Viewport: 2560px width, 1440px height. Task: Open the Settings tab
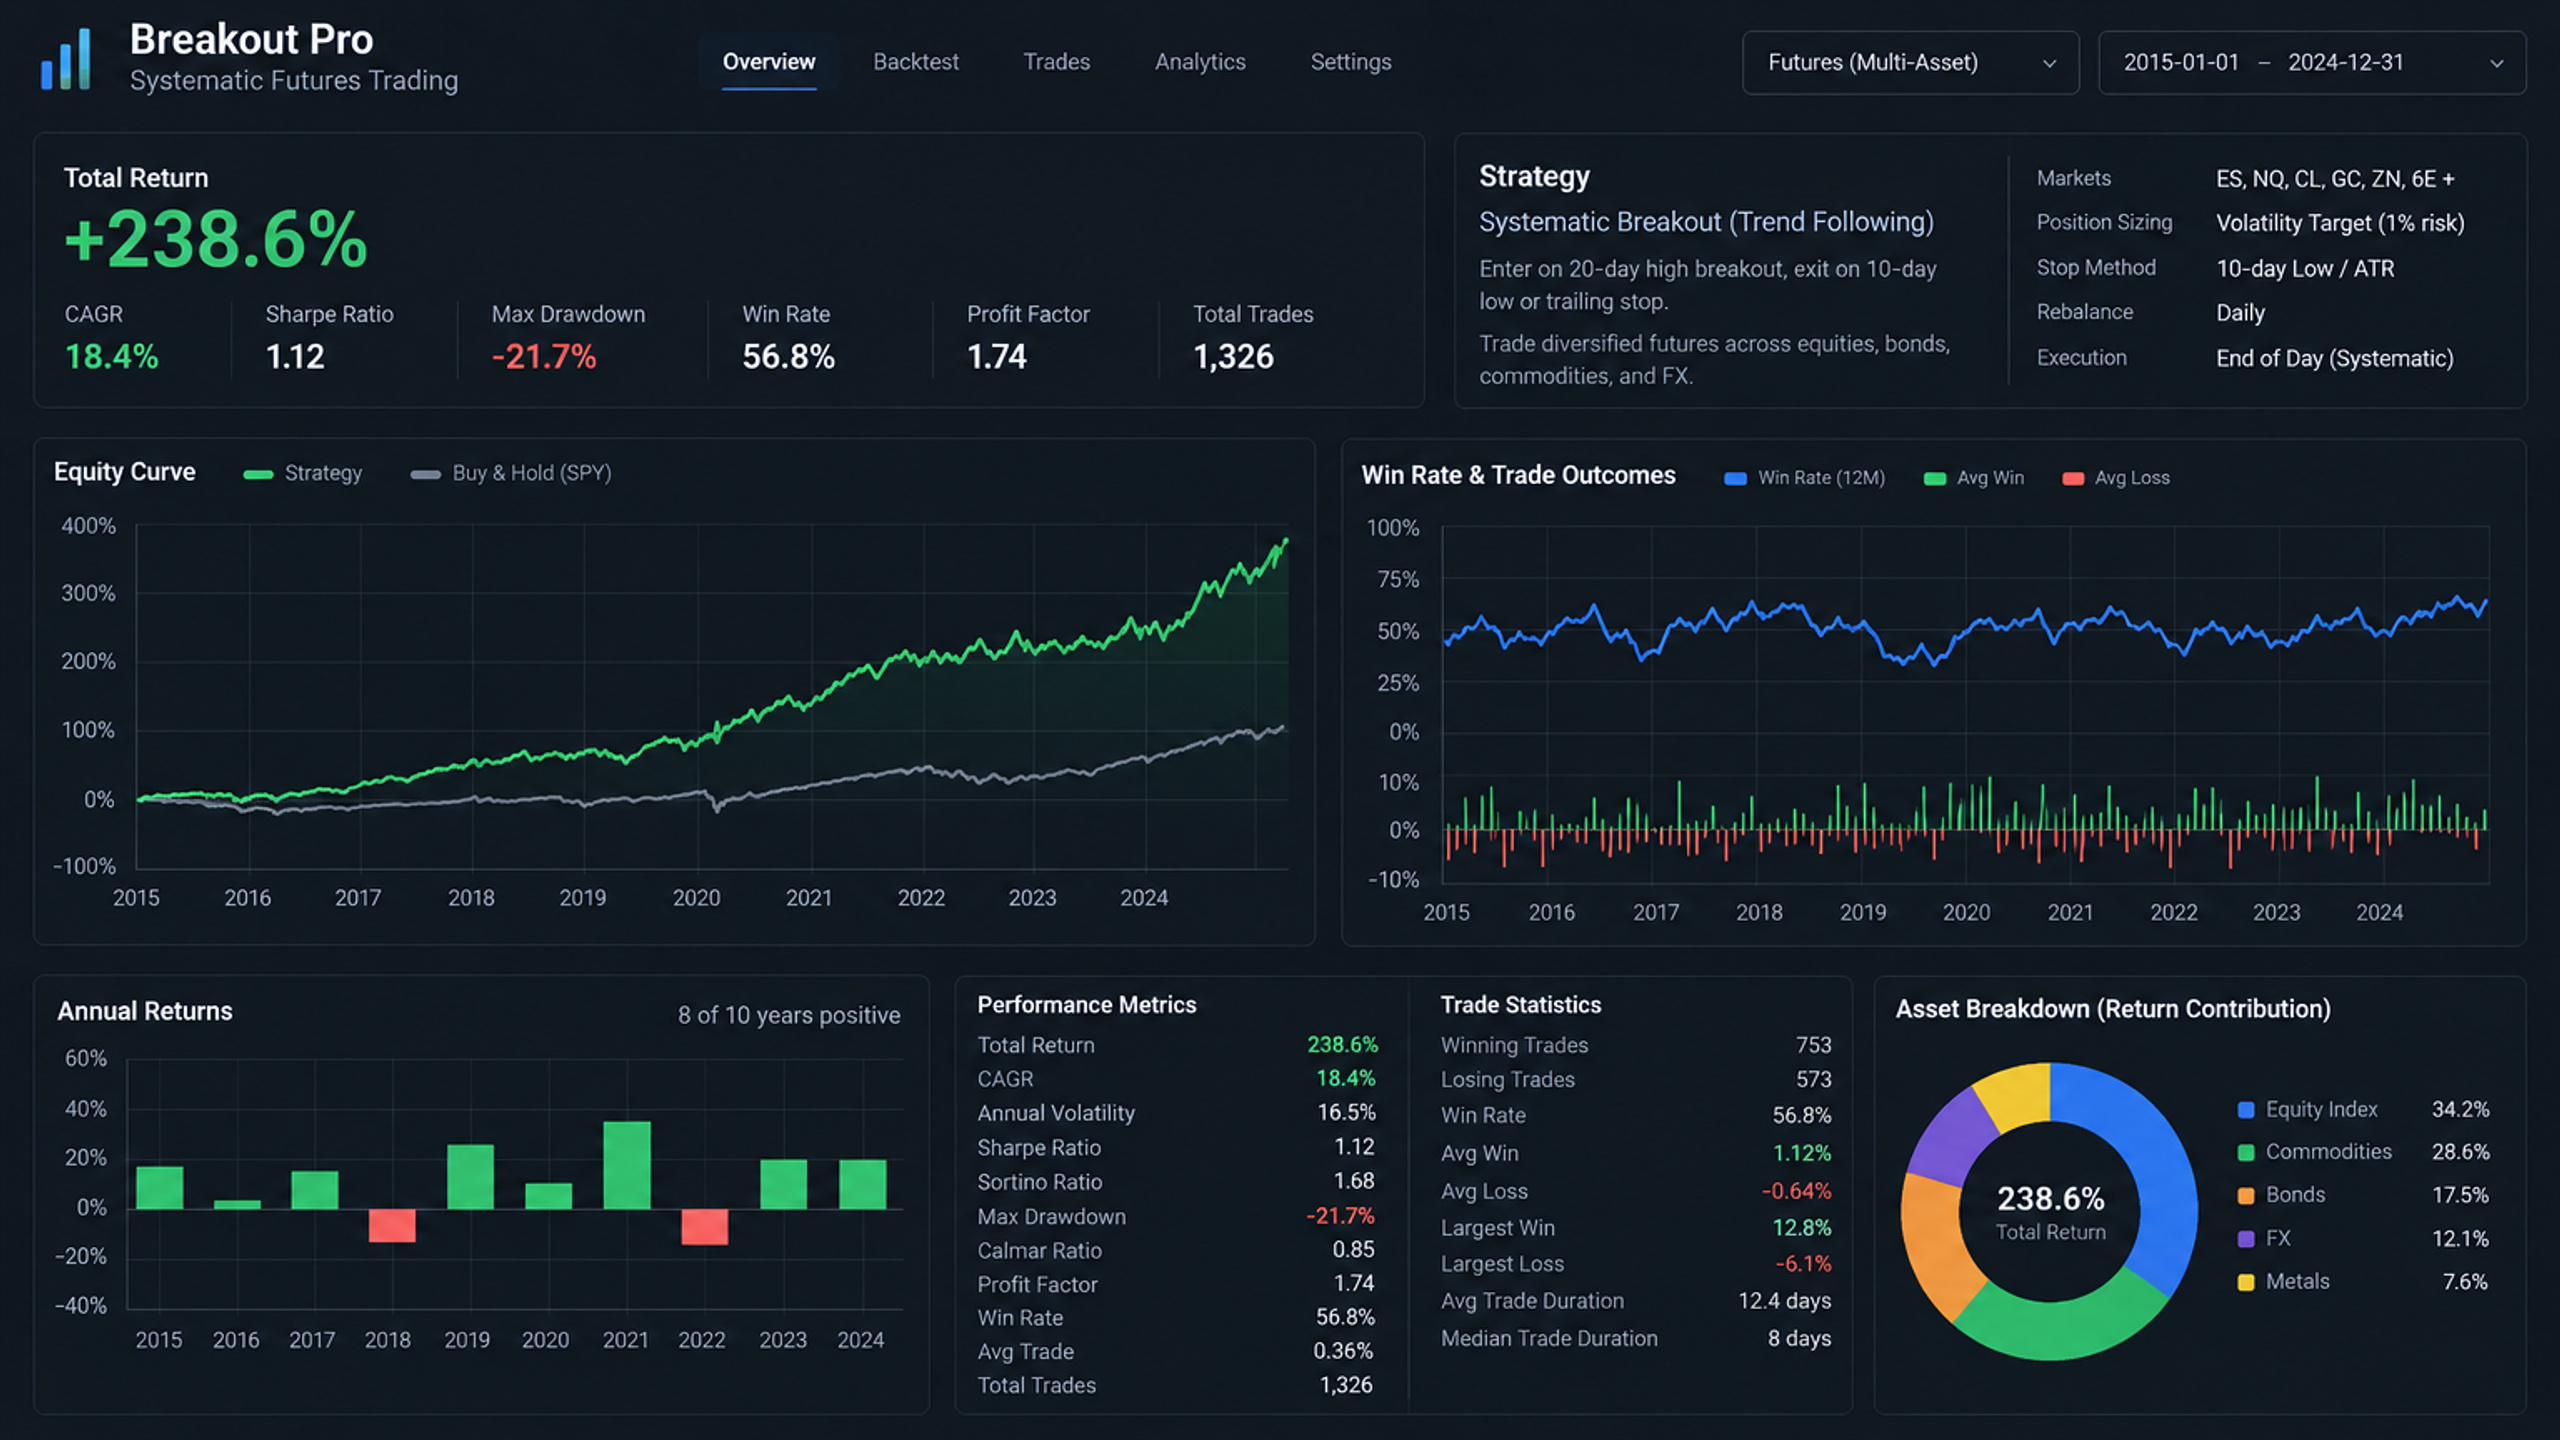pyautogui.click(x=1350, y=62)
